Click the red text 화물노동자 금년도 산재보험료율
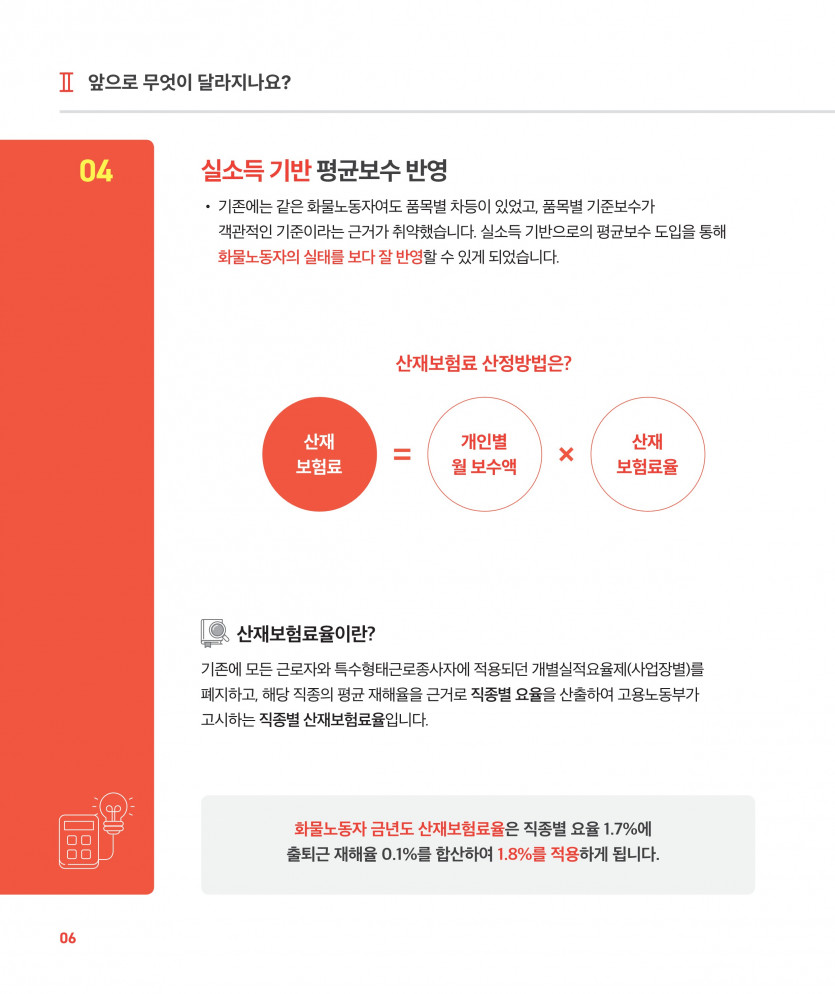835x994 pixels. tap(399, 829)
